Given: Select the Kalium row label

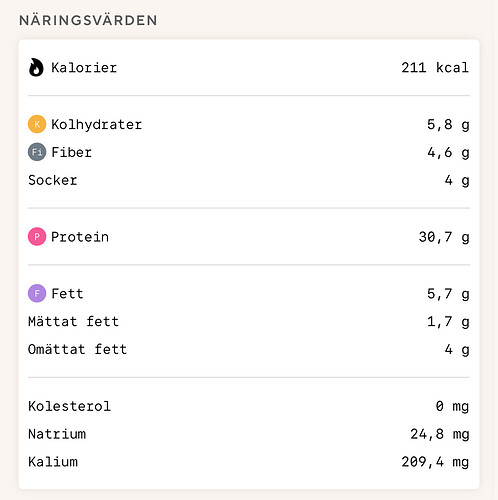Looking at the screenshot, I should 53,462.
